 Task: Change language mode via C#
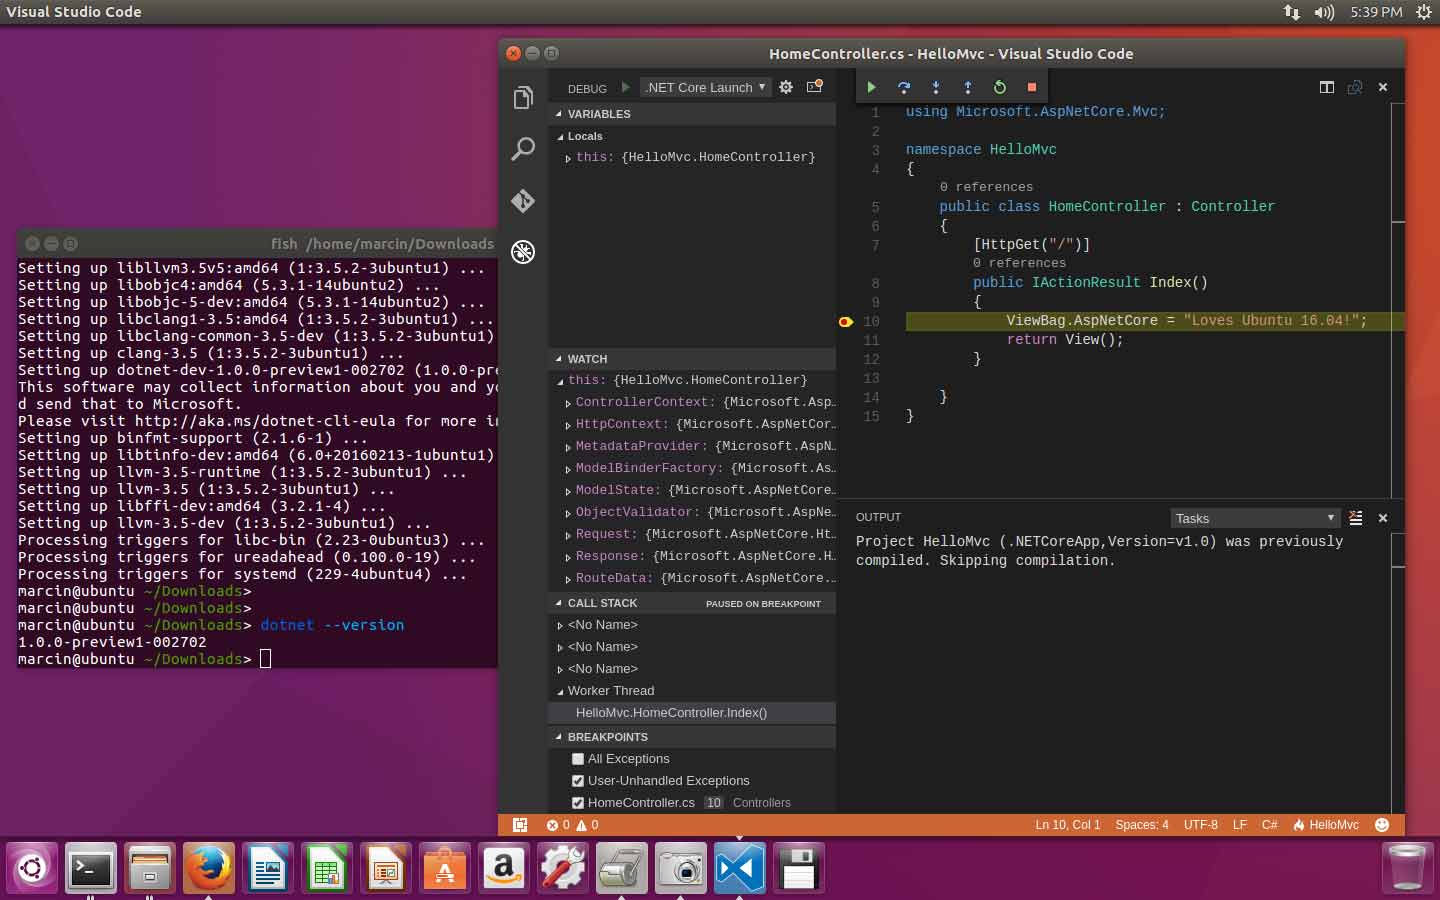coord(1269,825)
